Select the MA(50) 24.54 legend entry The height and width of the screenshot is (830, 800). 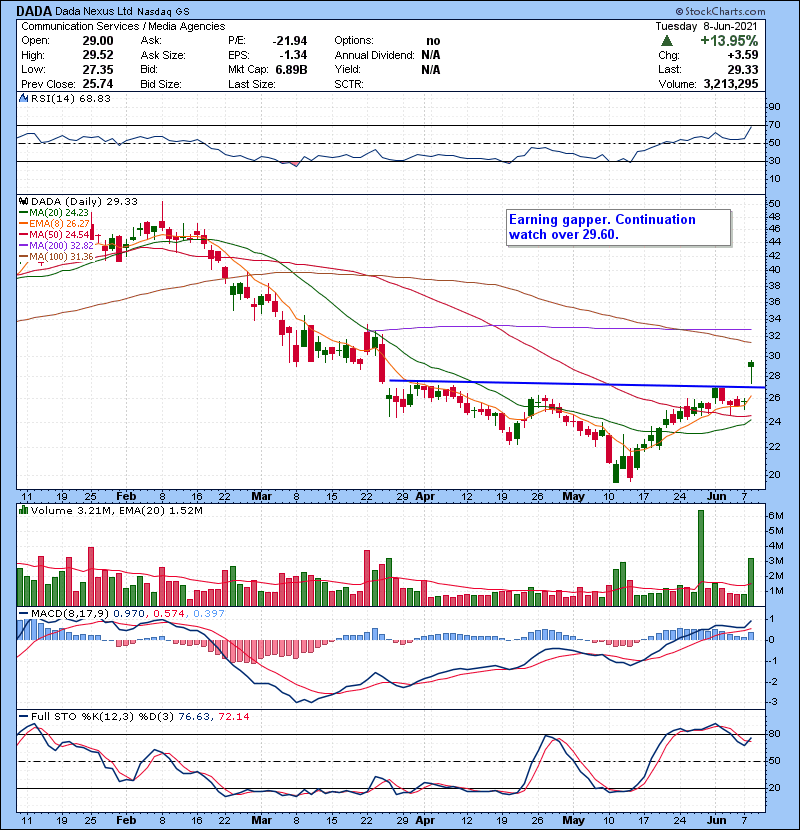54,234
